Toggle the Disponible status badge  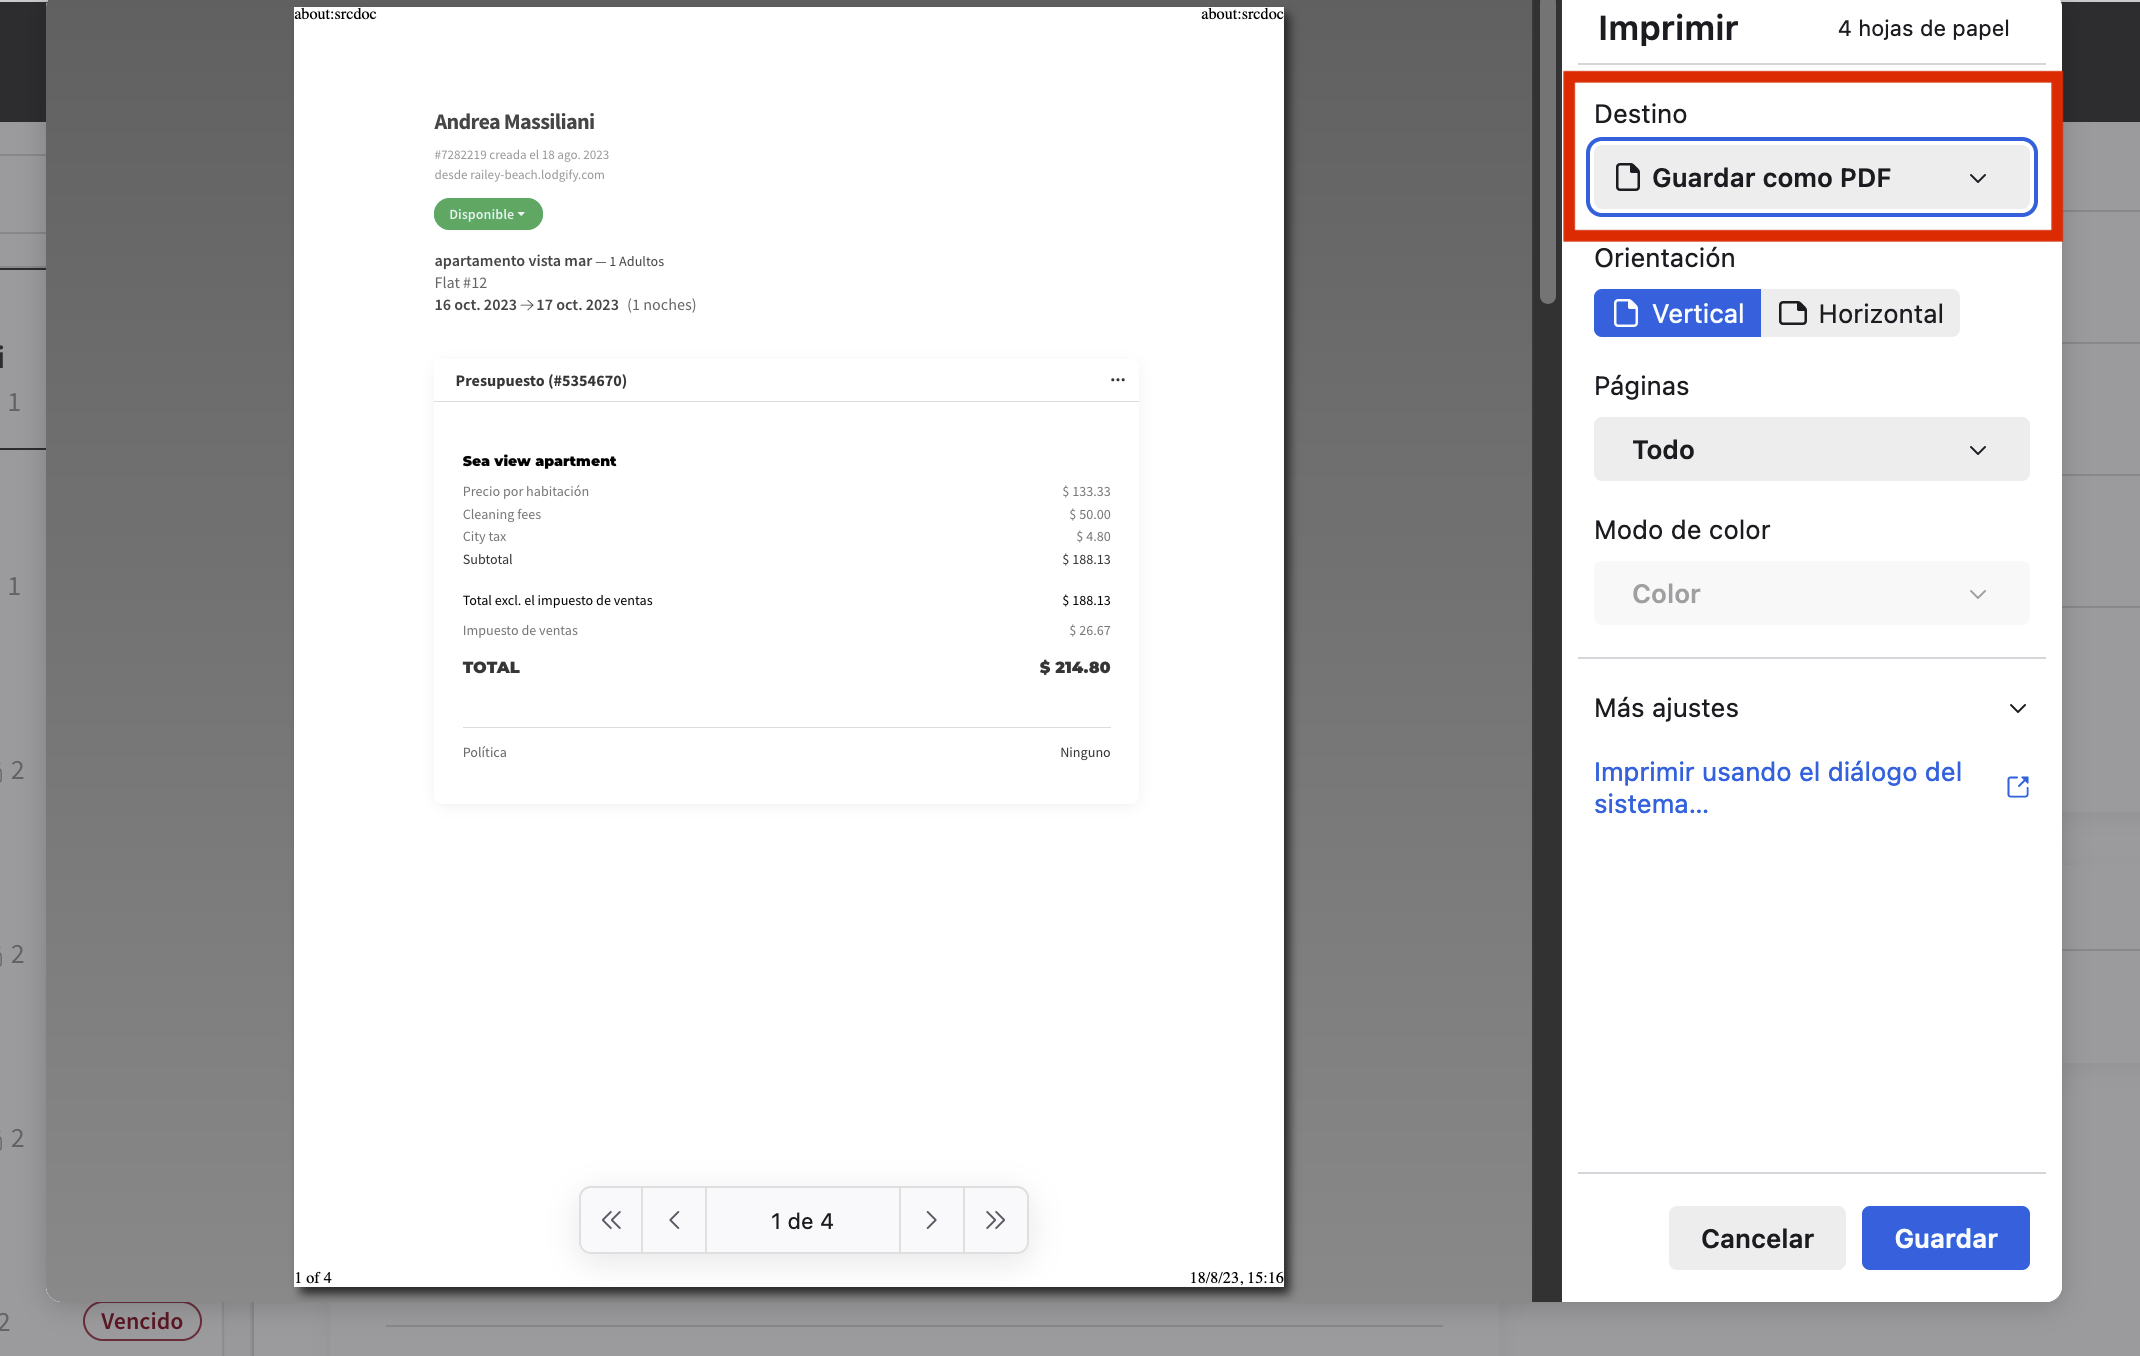coord(488,214)
